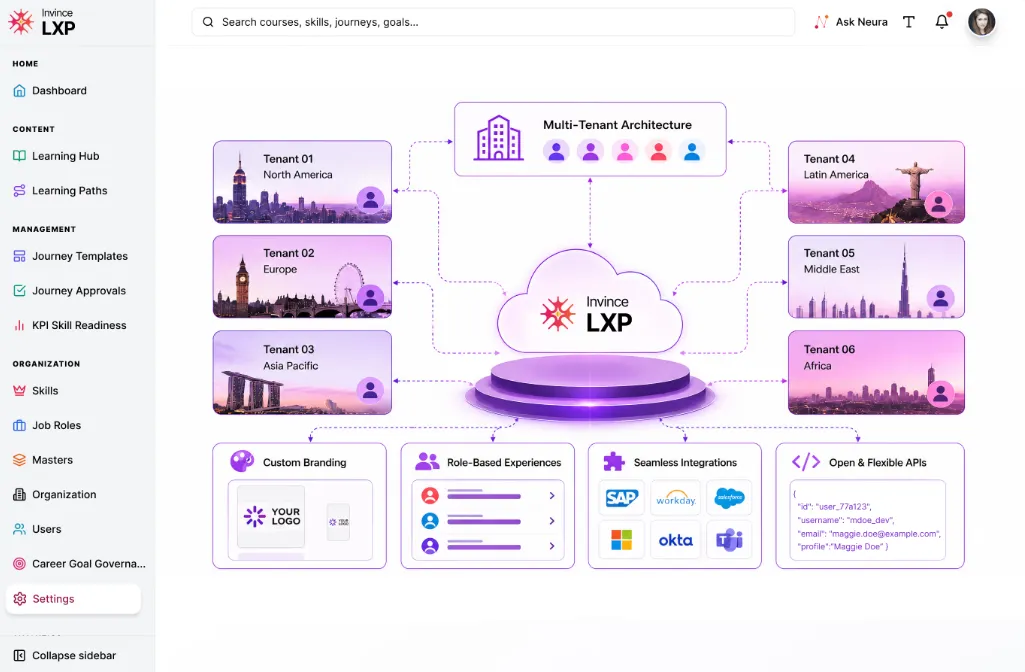The image size is (1025, 672).
Task: Click the blue avatar in Multi-Tenant Architecture
Action: point(692,152)
